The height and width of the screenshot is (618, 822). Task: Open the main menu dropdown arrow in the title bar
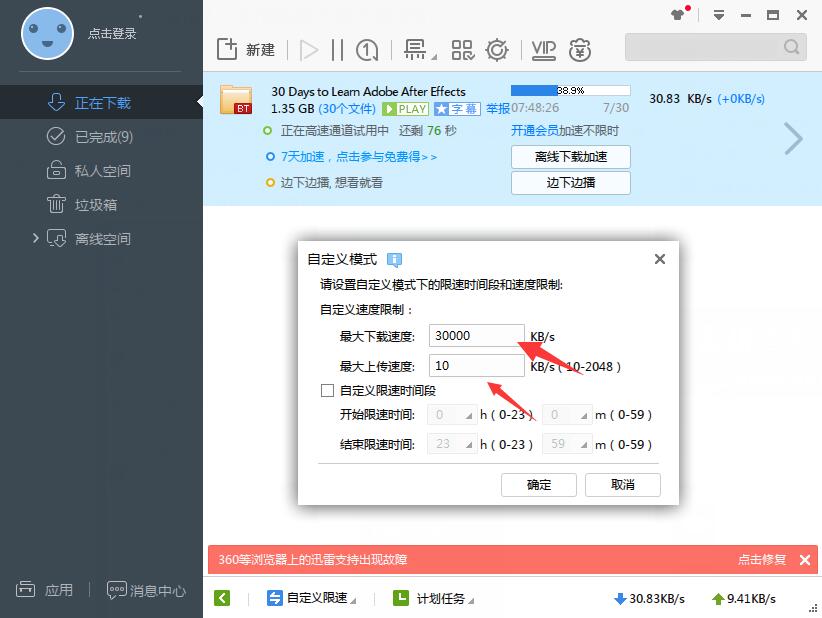[719, 15]
